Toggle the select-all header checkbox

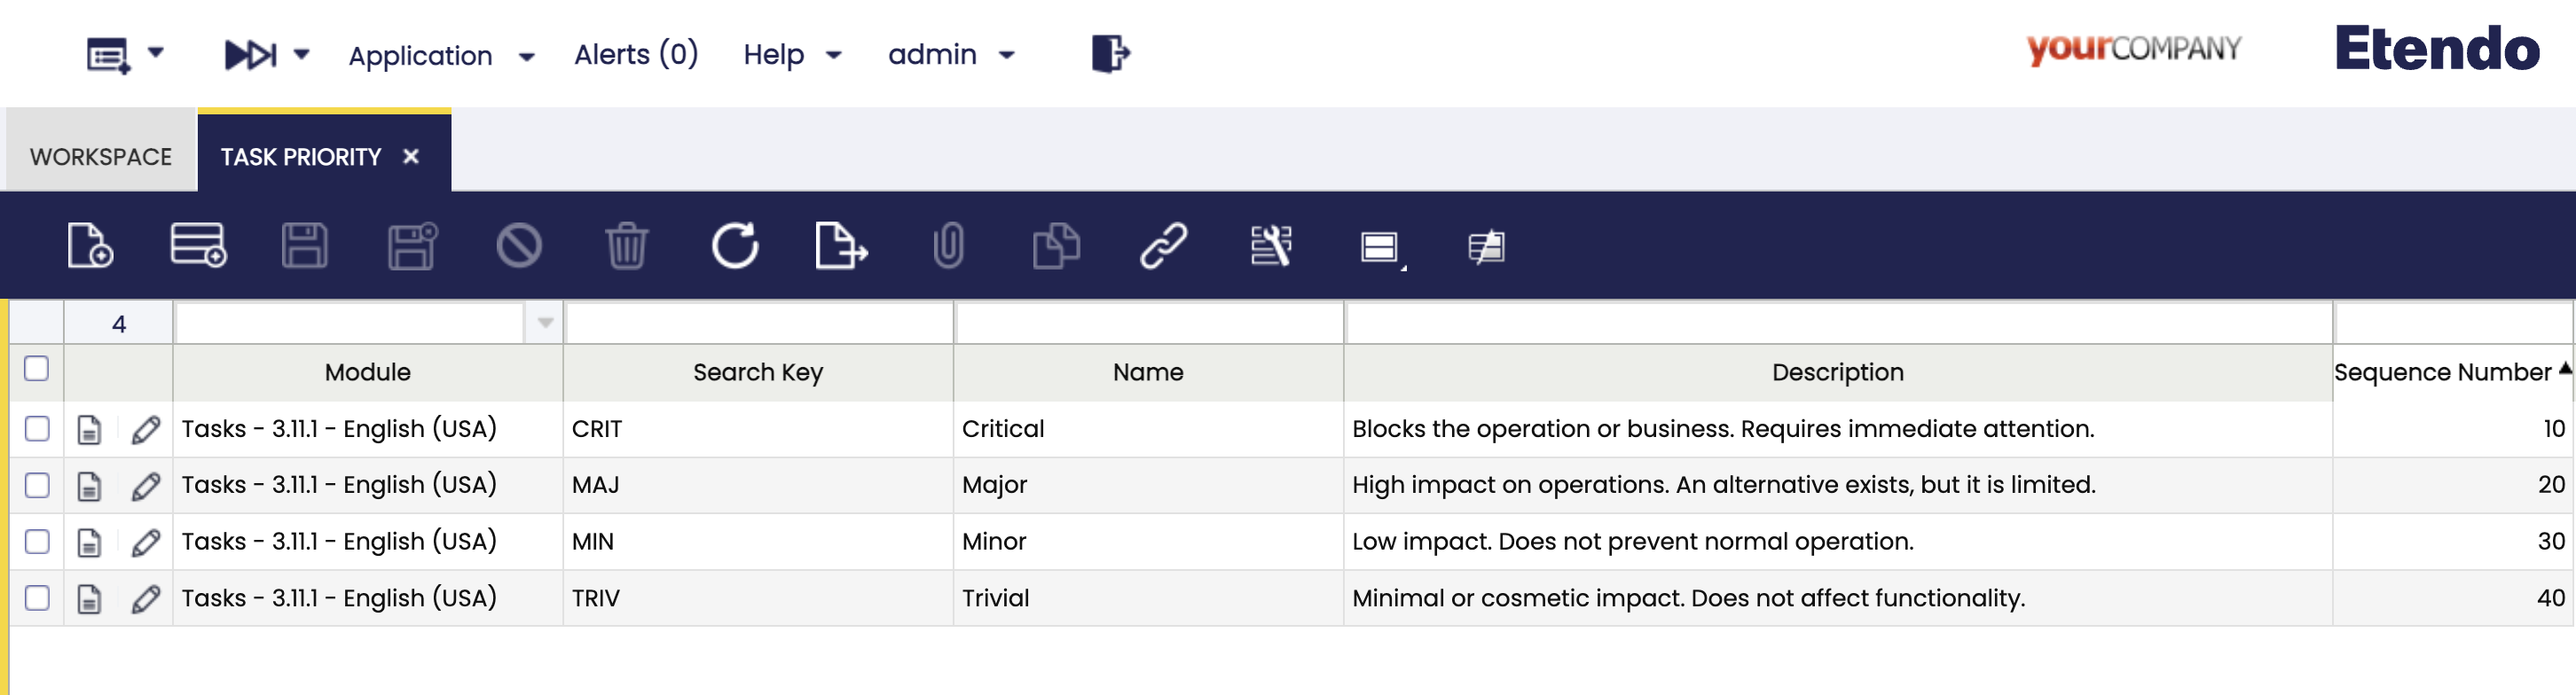click(x=37, y=369)
